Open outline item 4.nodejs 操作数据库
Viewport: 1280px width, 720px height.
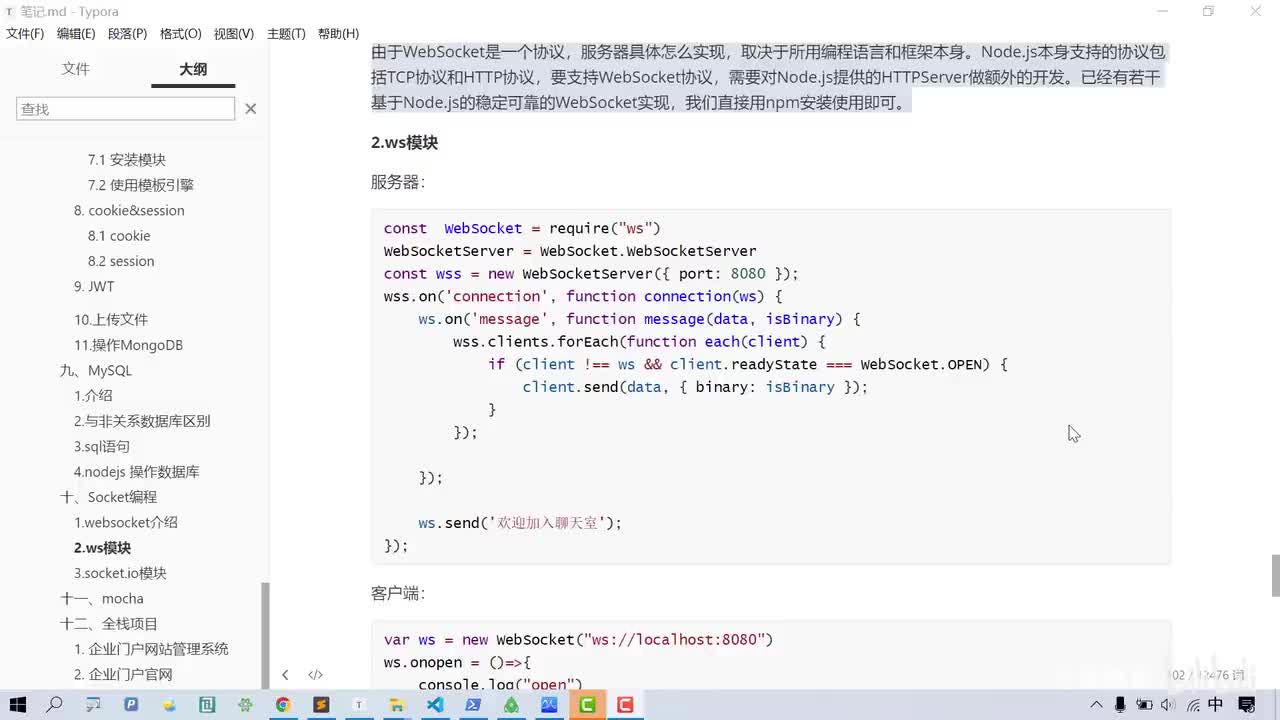click(x=137, y=472)
